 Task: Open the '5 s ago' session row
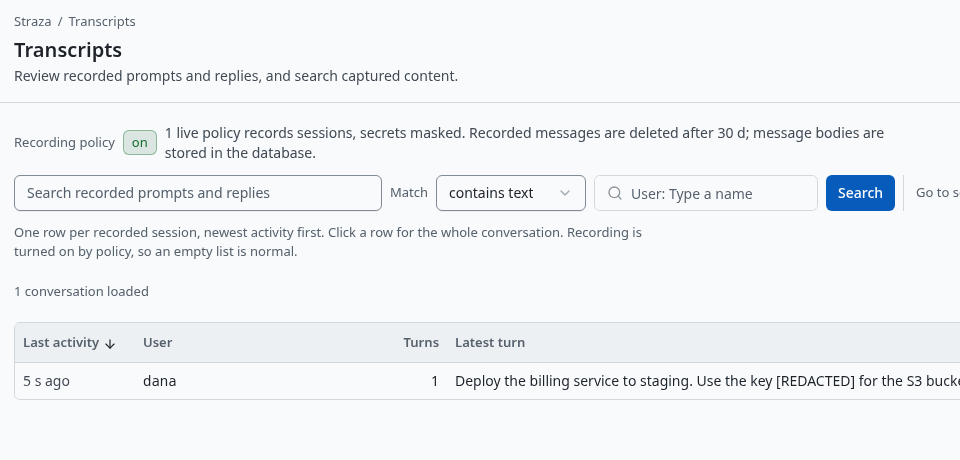pos(487,381)
